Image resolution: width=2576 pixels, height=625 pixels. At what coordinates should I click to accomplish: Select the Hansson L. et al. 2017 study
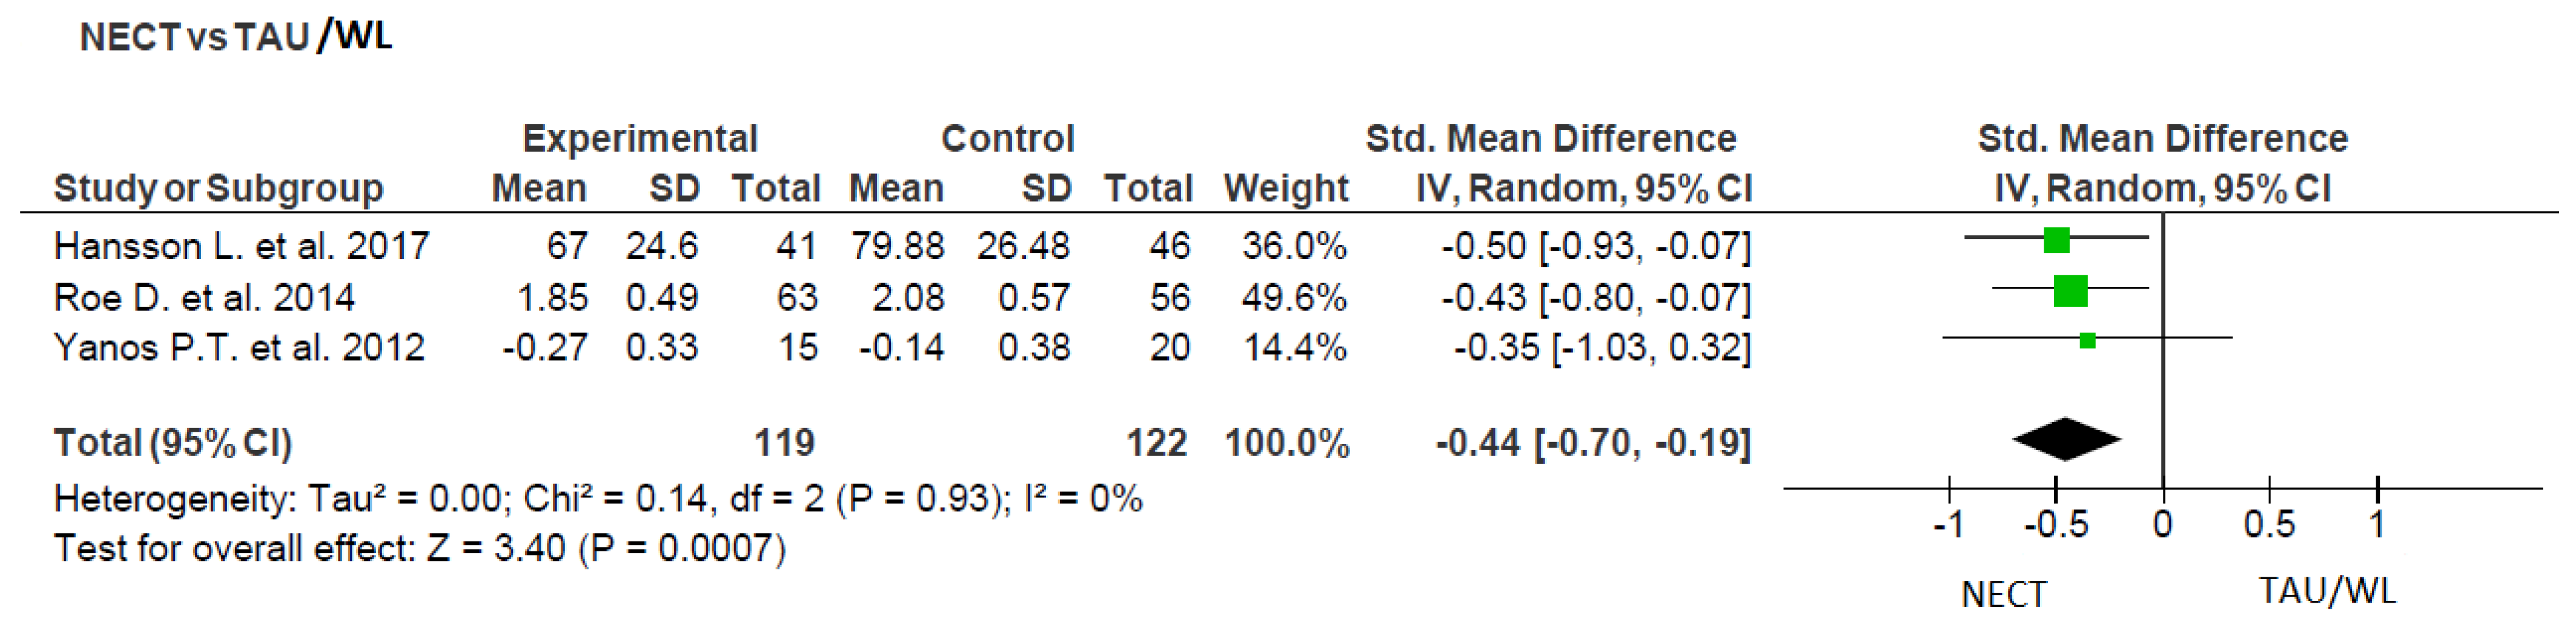tap(241, 246)
